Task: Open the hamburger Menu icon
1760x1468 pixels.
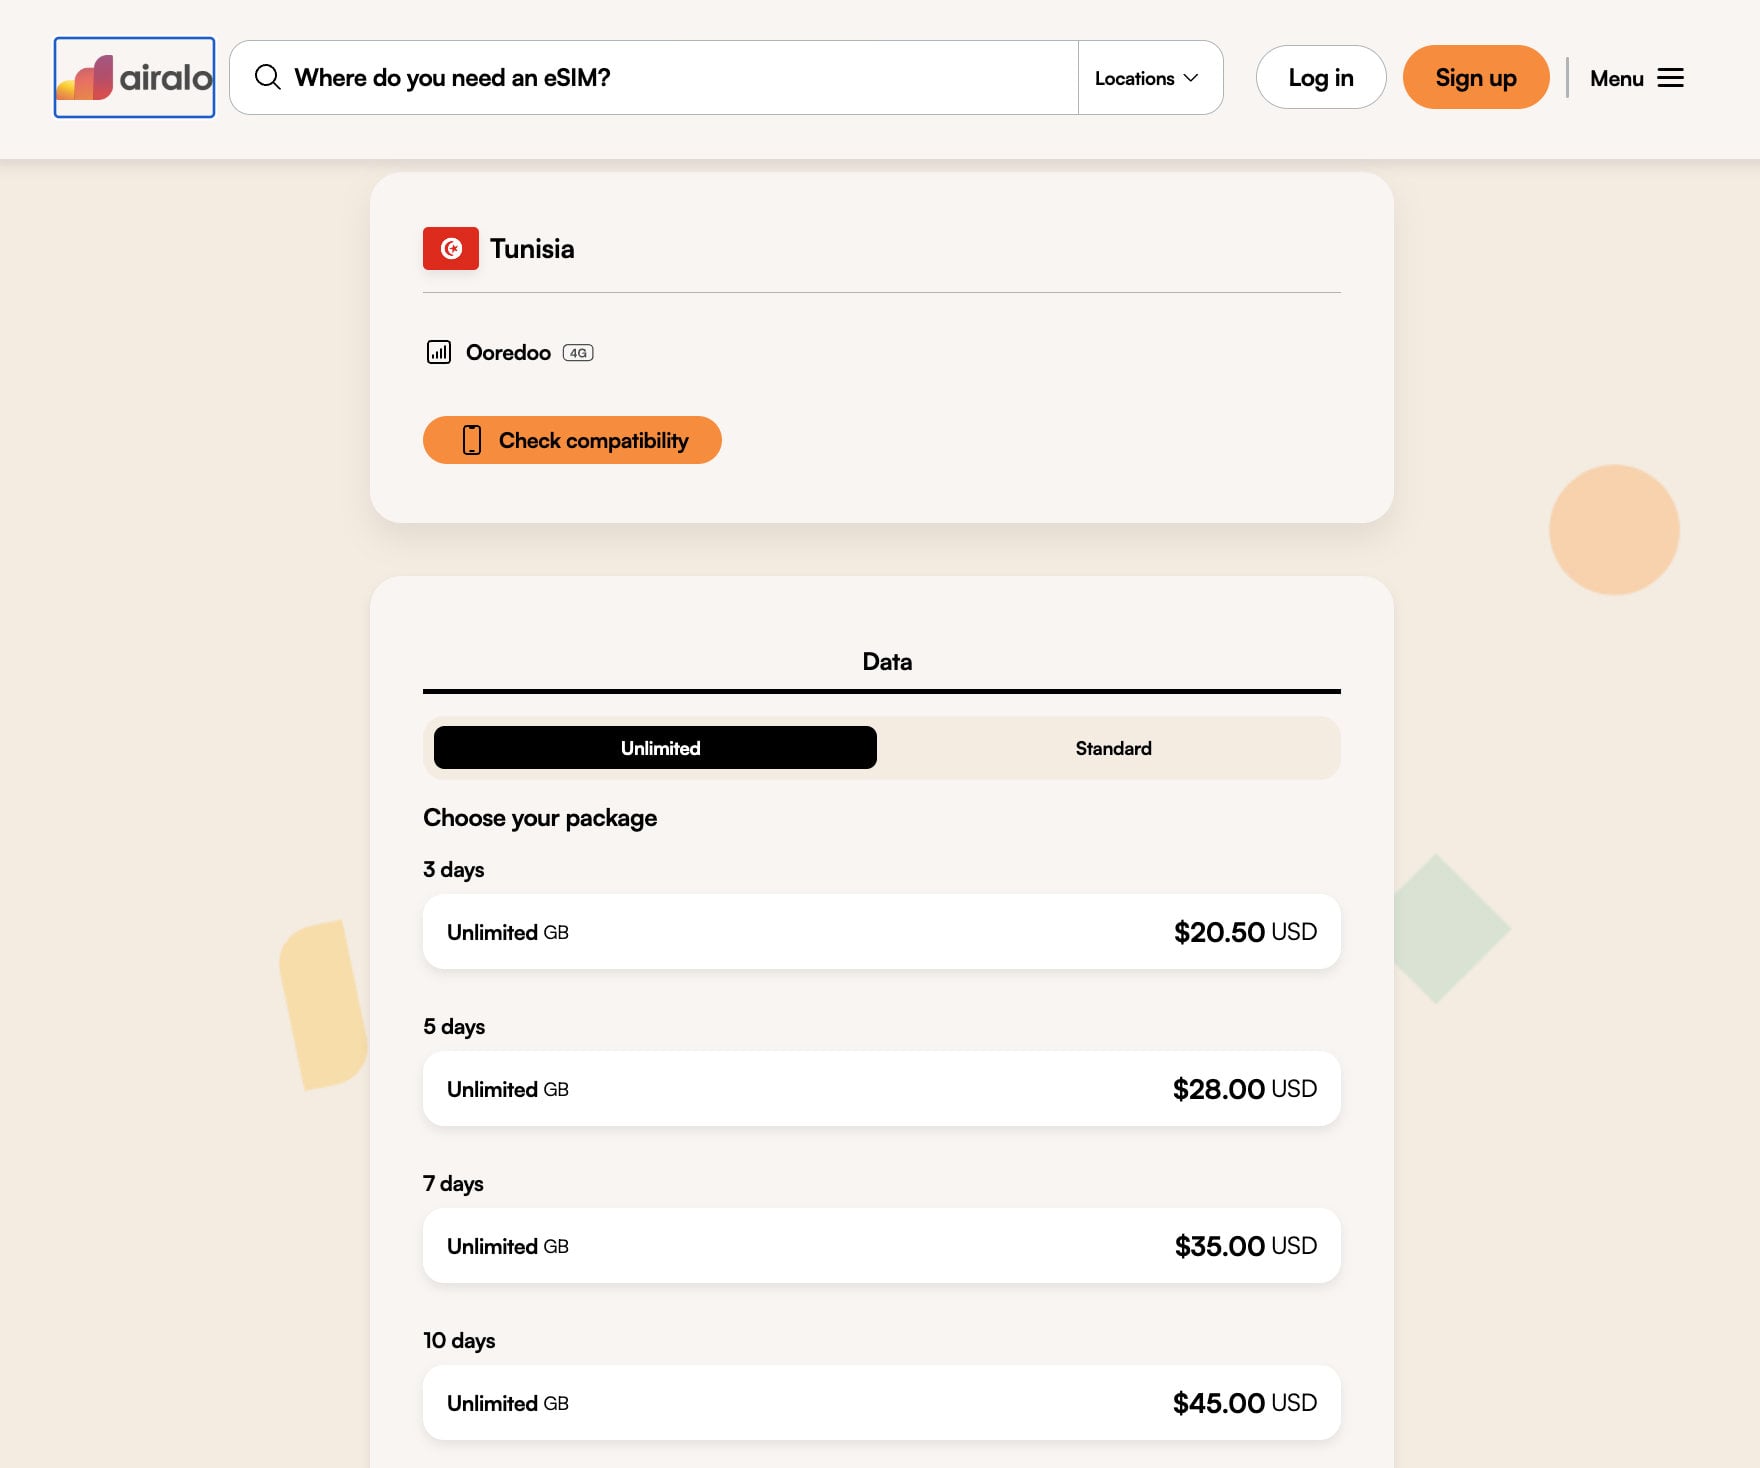Action: [x=1670, y=78]
